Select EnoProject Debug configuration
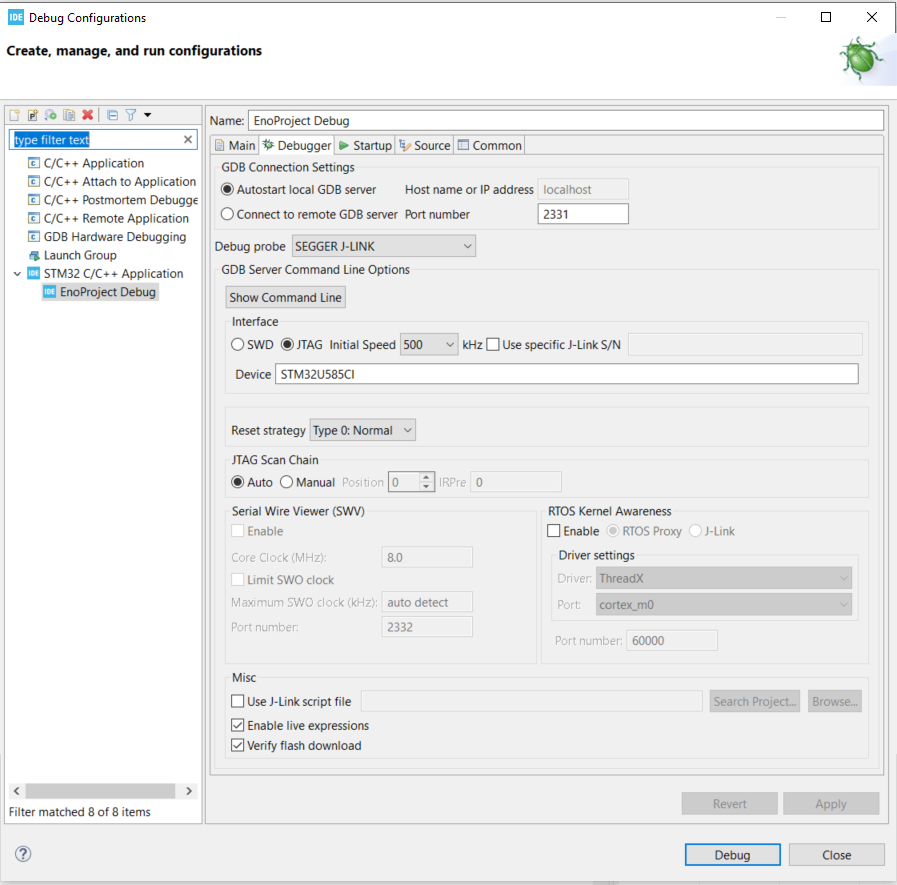Viewport: 897px width, 885px height. pyautogui.click(x=100, y=292)
